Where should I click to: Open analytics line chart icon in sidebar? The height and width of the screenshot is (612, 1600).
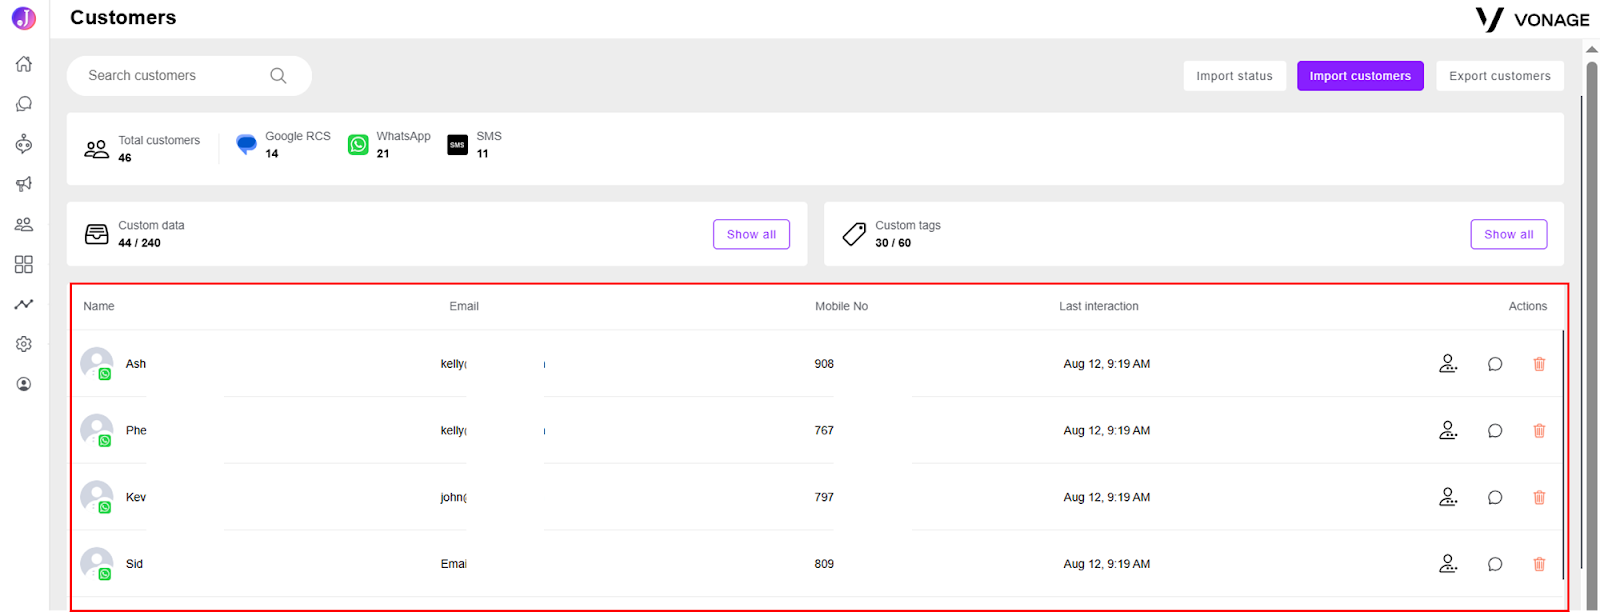click(24, 304)
